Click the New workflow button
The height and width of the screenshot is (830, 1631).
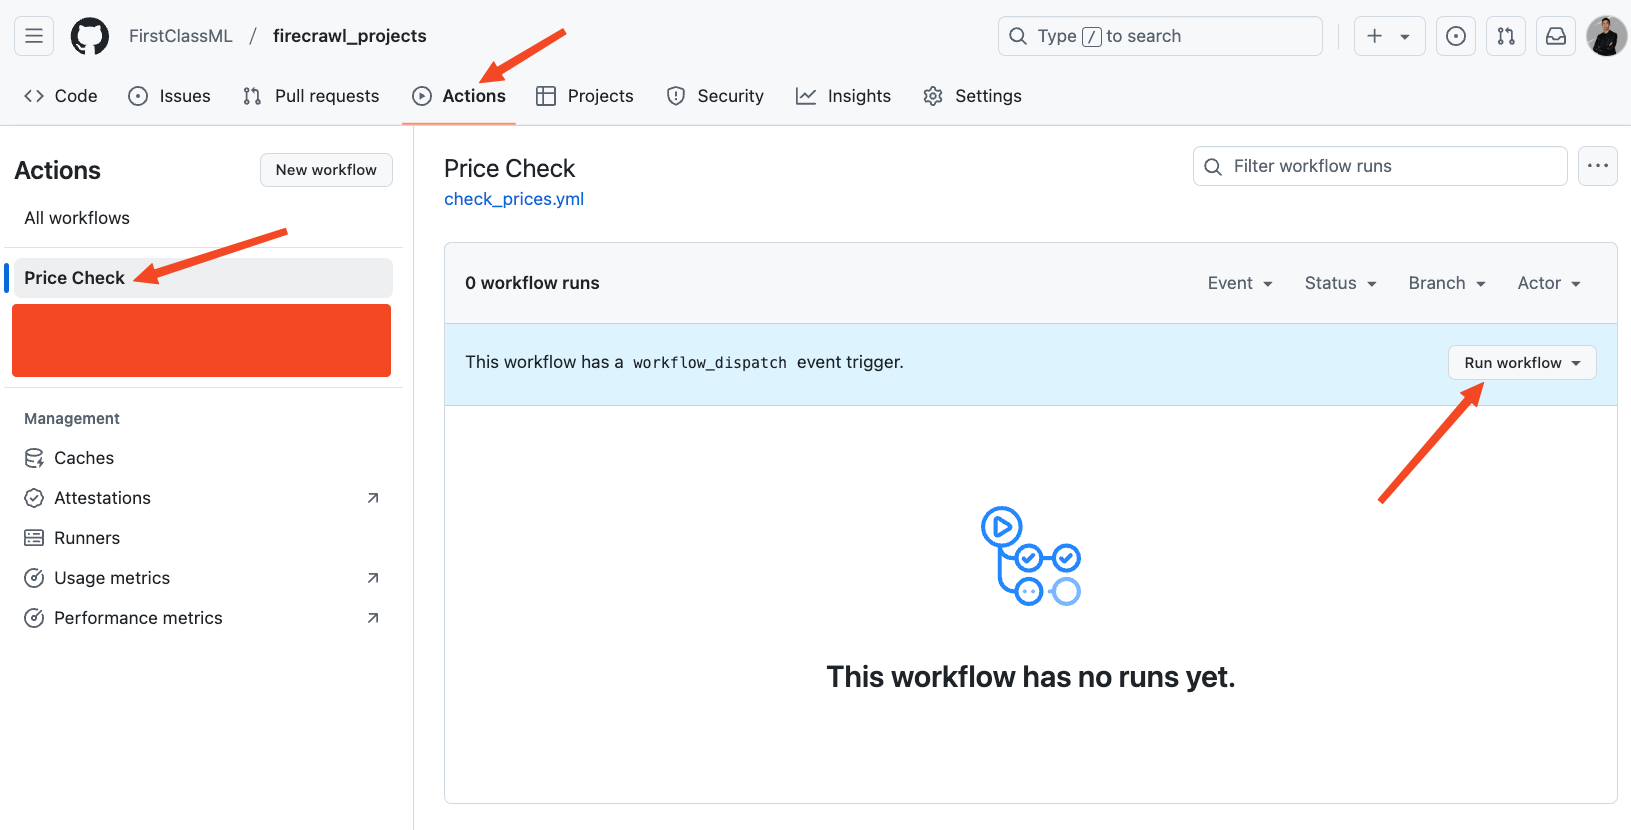click(326, 170)
